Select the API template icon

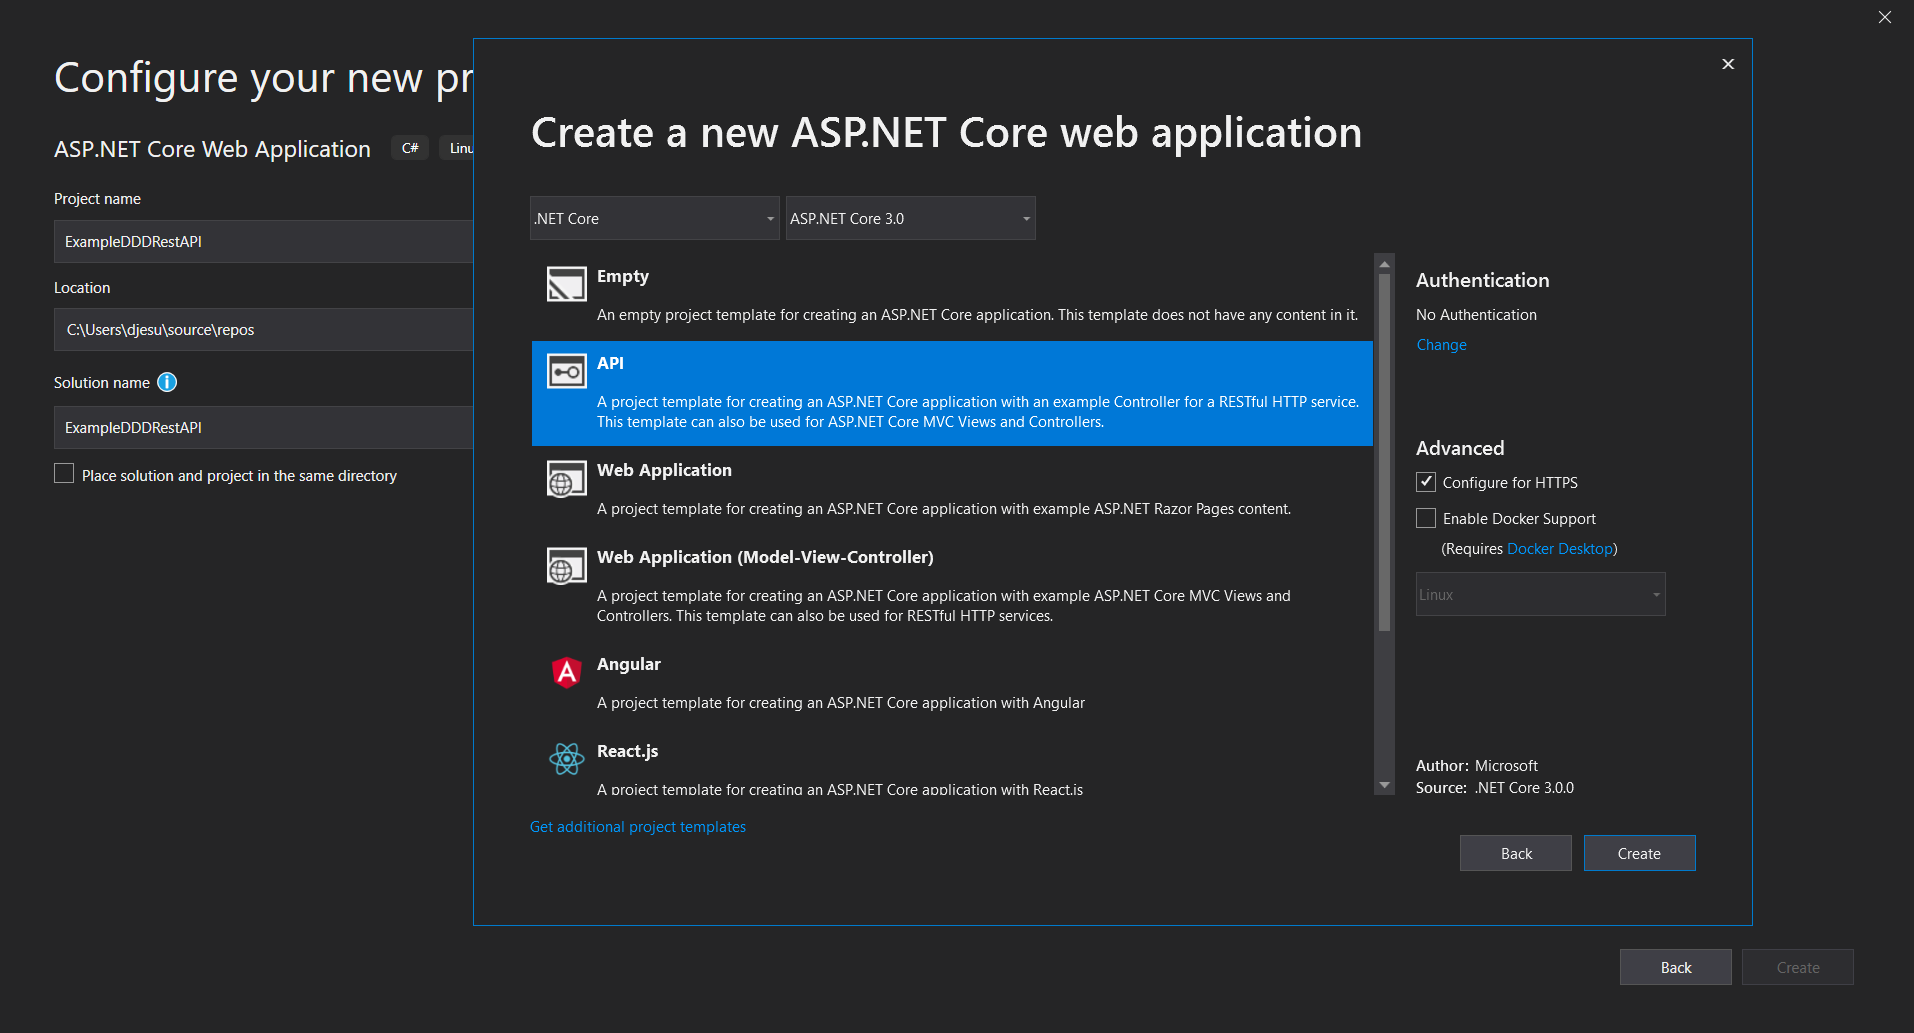coord(566,370)
